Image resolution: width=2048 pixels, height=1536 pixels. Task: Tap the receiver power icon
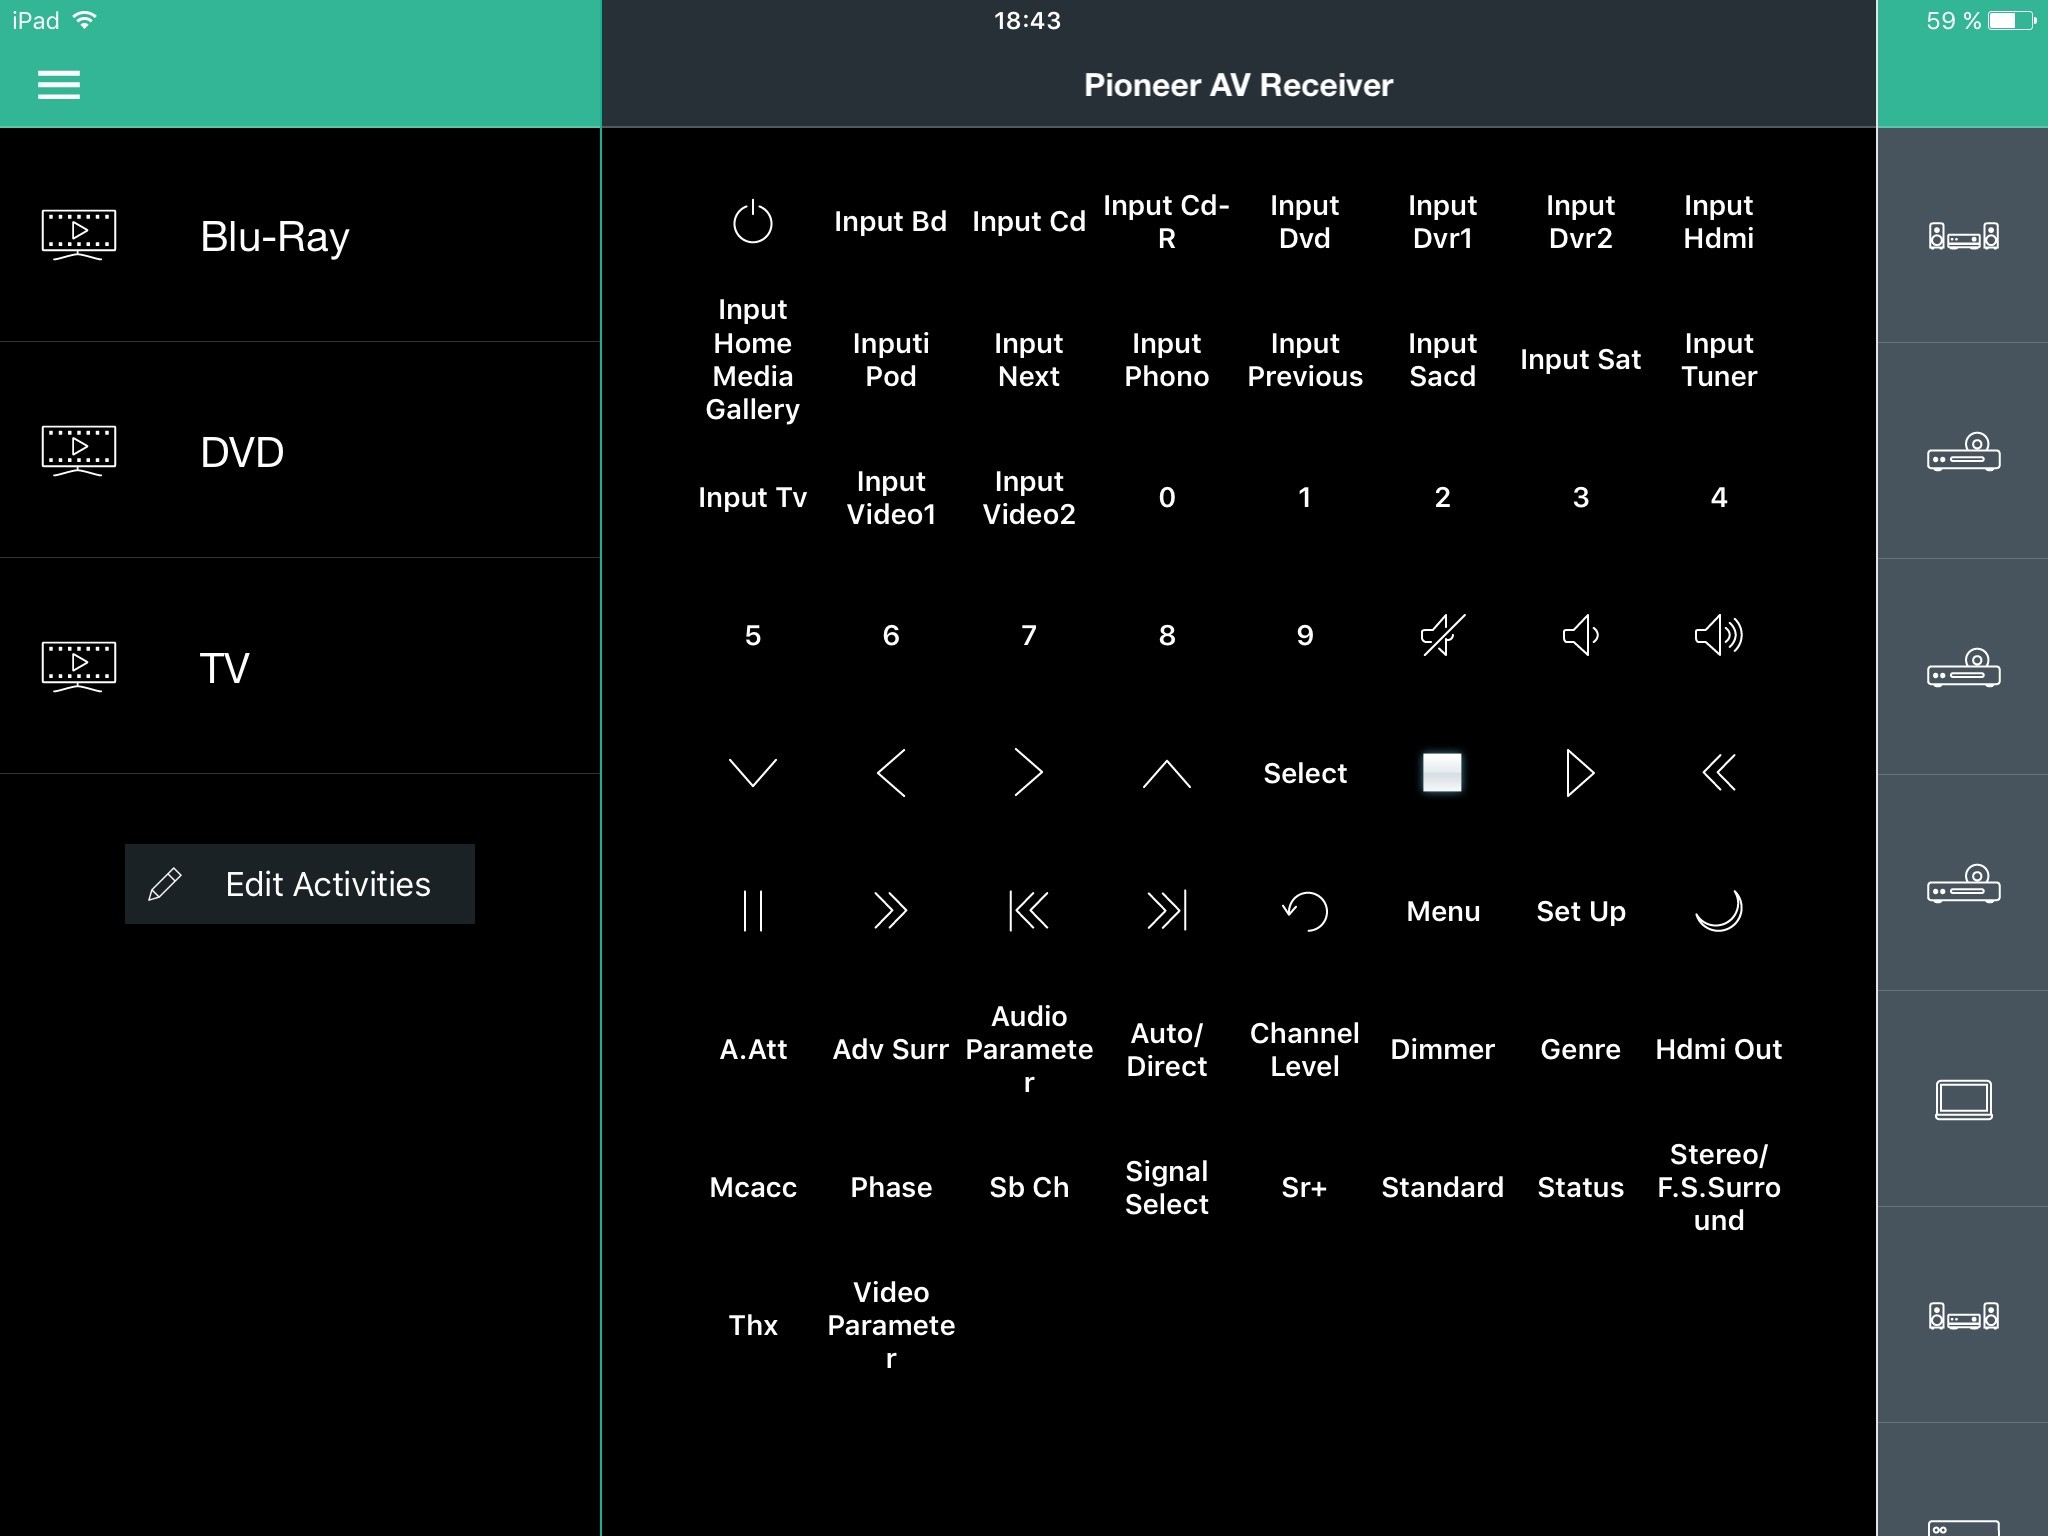pyautogui.click(x=753, y=222)
